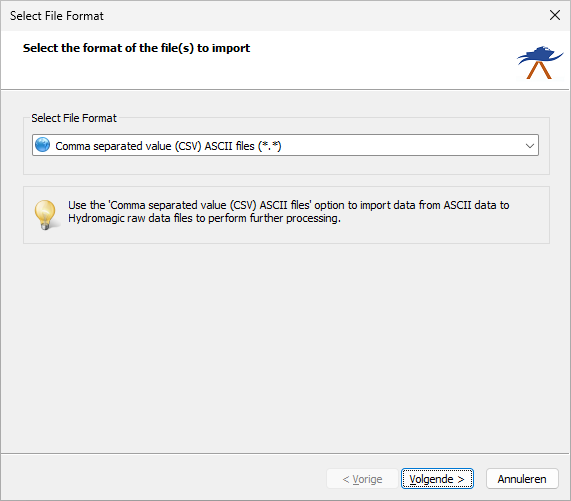Click the greyed-out < Vorige button
The image size is (571, 501).
(x=362, y=479)
